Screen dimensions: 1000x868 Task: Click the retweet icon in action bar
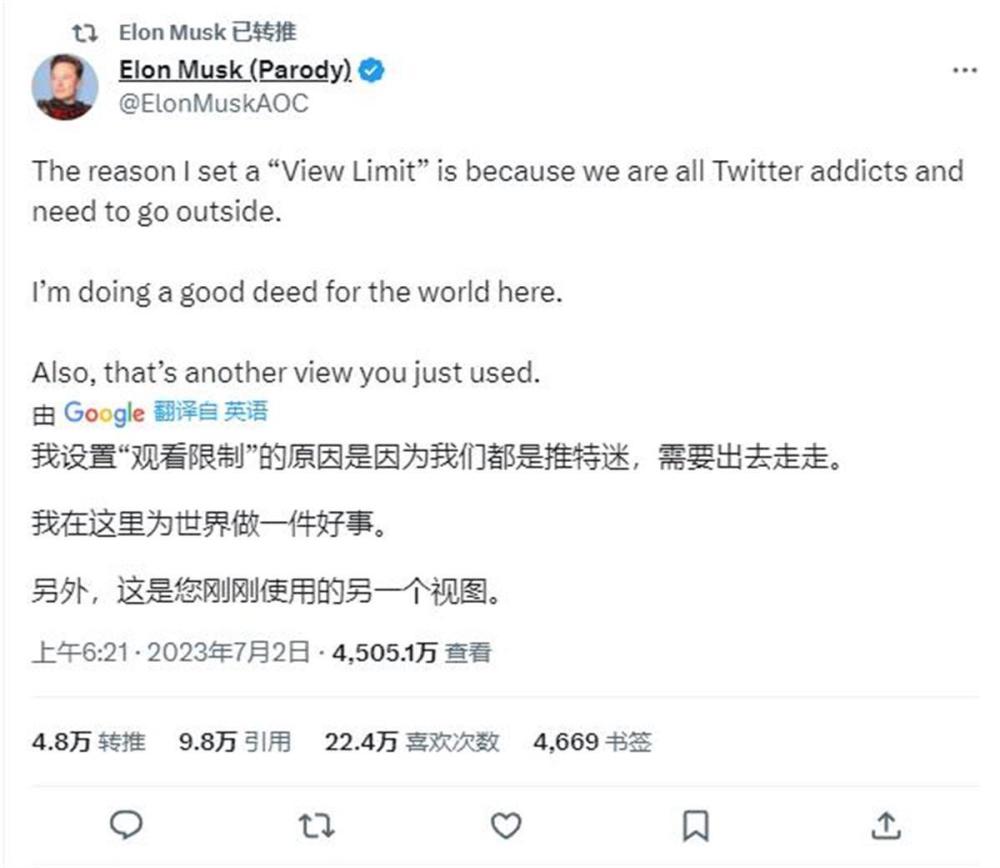point(317,824)
